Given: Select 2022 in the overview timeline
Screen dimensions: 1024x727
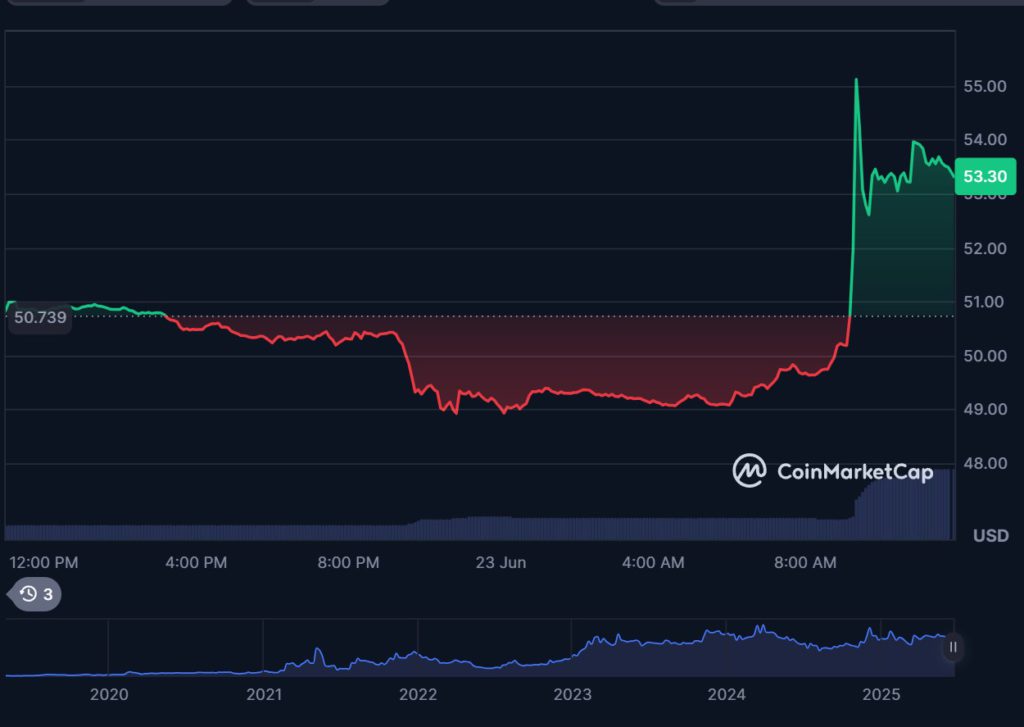Looking at the screenshot, I should (418, 695).
